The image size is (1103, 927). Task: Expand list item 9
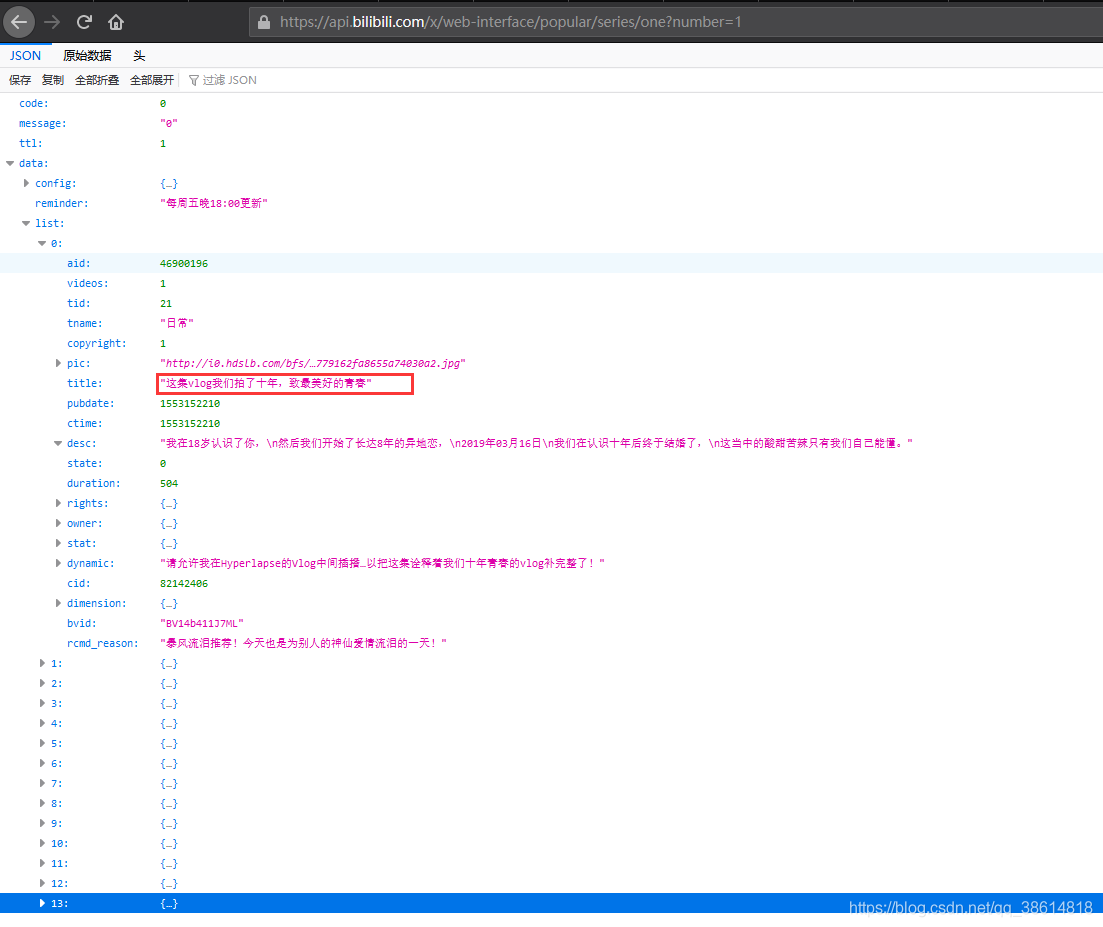click(x=42, y=823)
